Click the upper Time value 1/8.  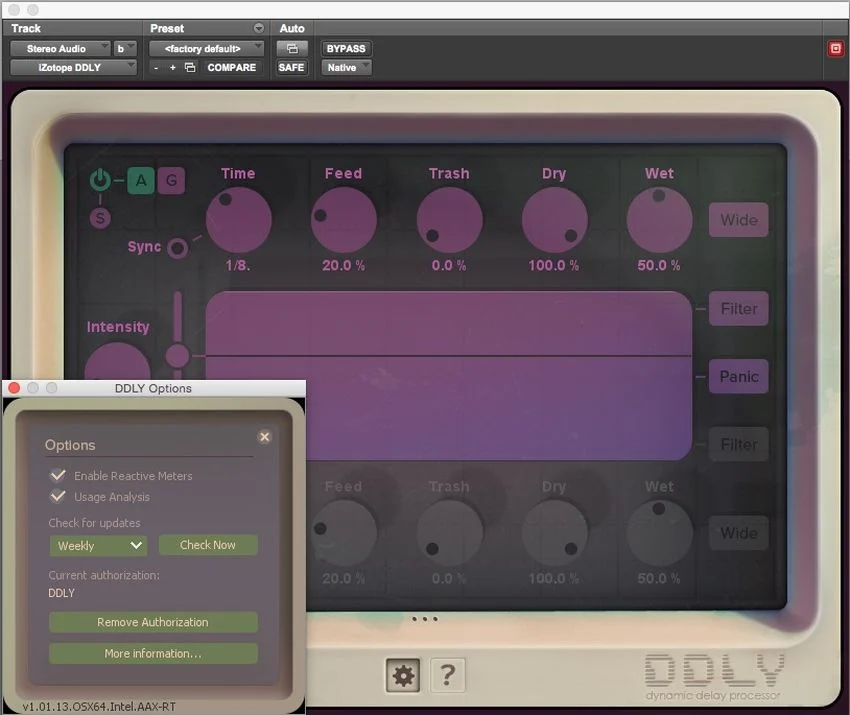point(238,266)
